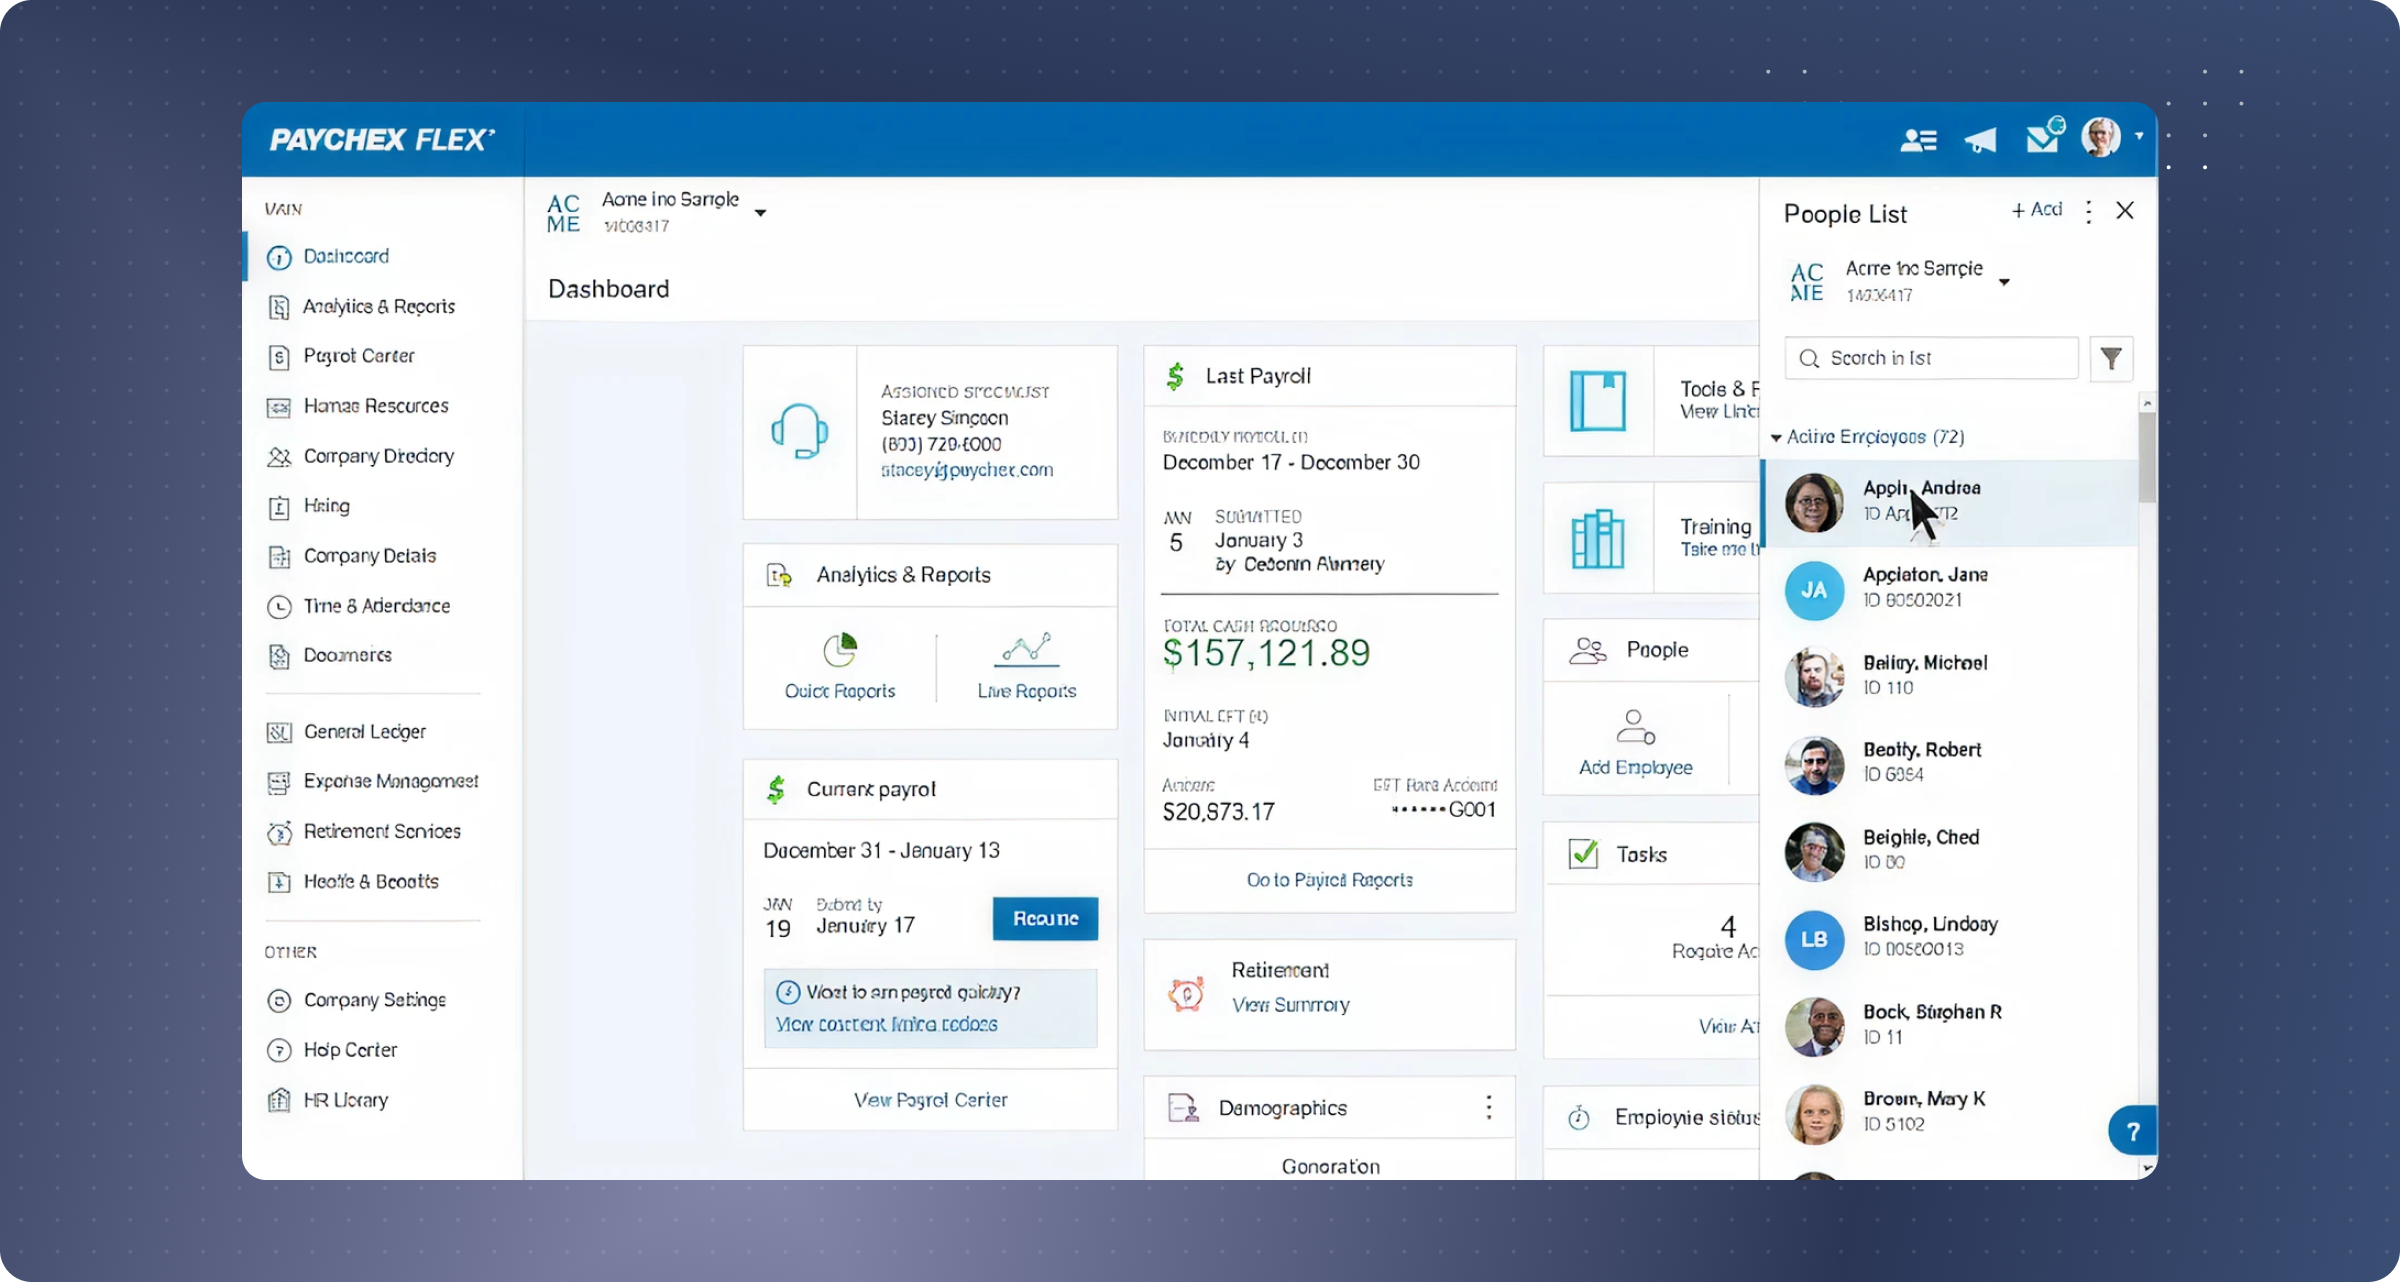The height and width of the screenshot is (1282, 2400).
Task: Click the Add Employee person icon
Action: [1635, 728]
